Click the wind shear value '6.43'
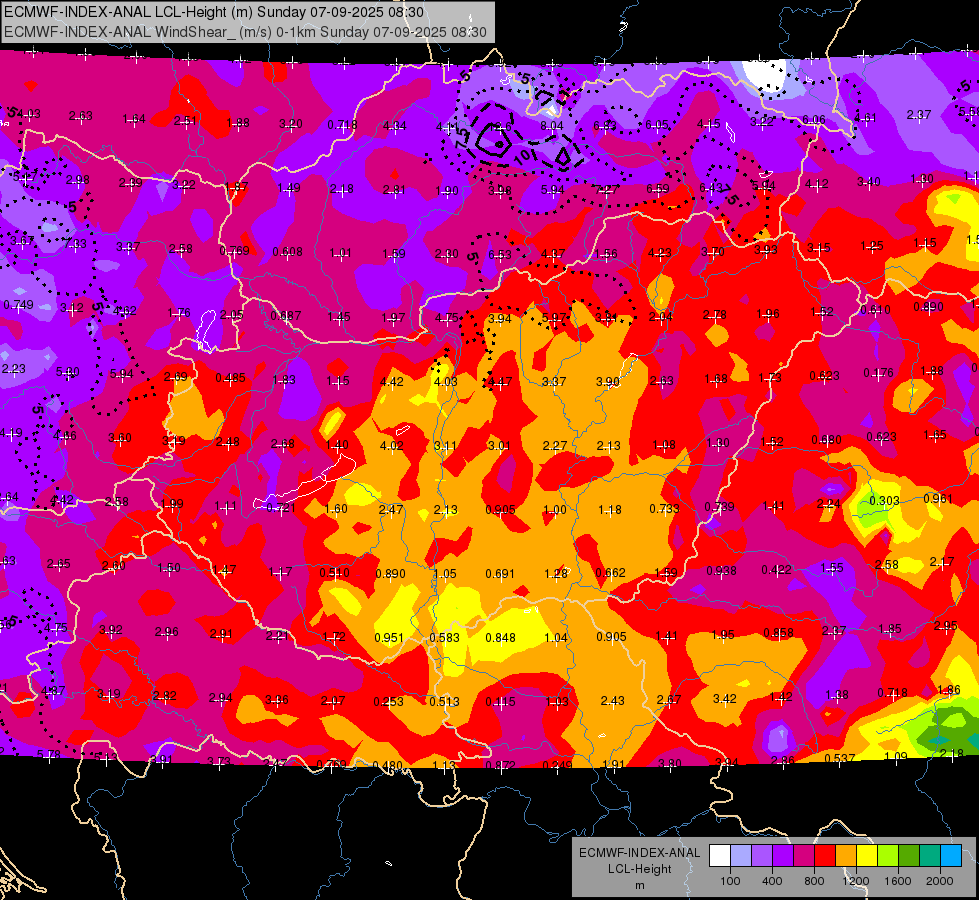This screenshot has height=900, width=979. [x=711, y=187]
